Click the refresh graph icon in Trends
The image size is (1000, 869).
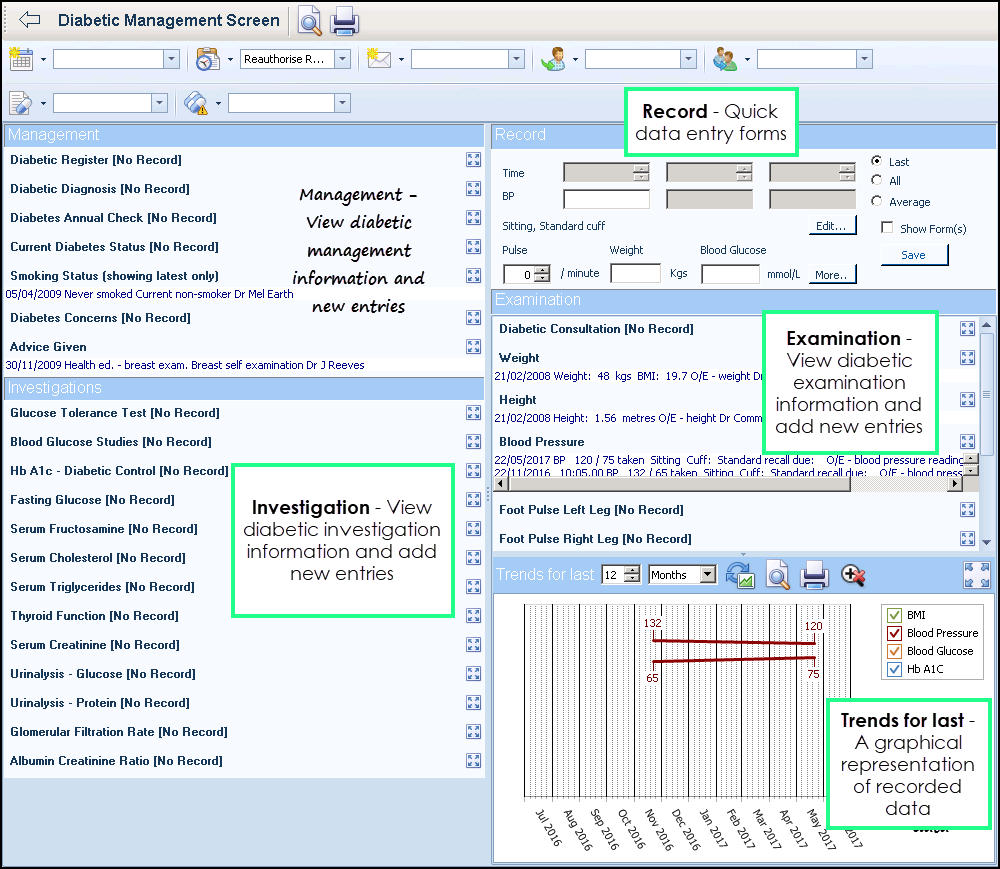[x=739, y=574]
